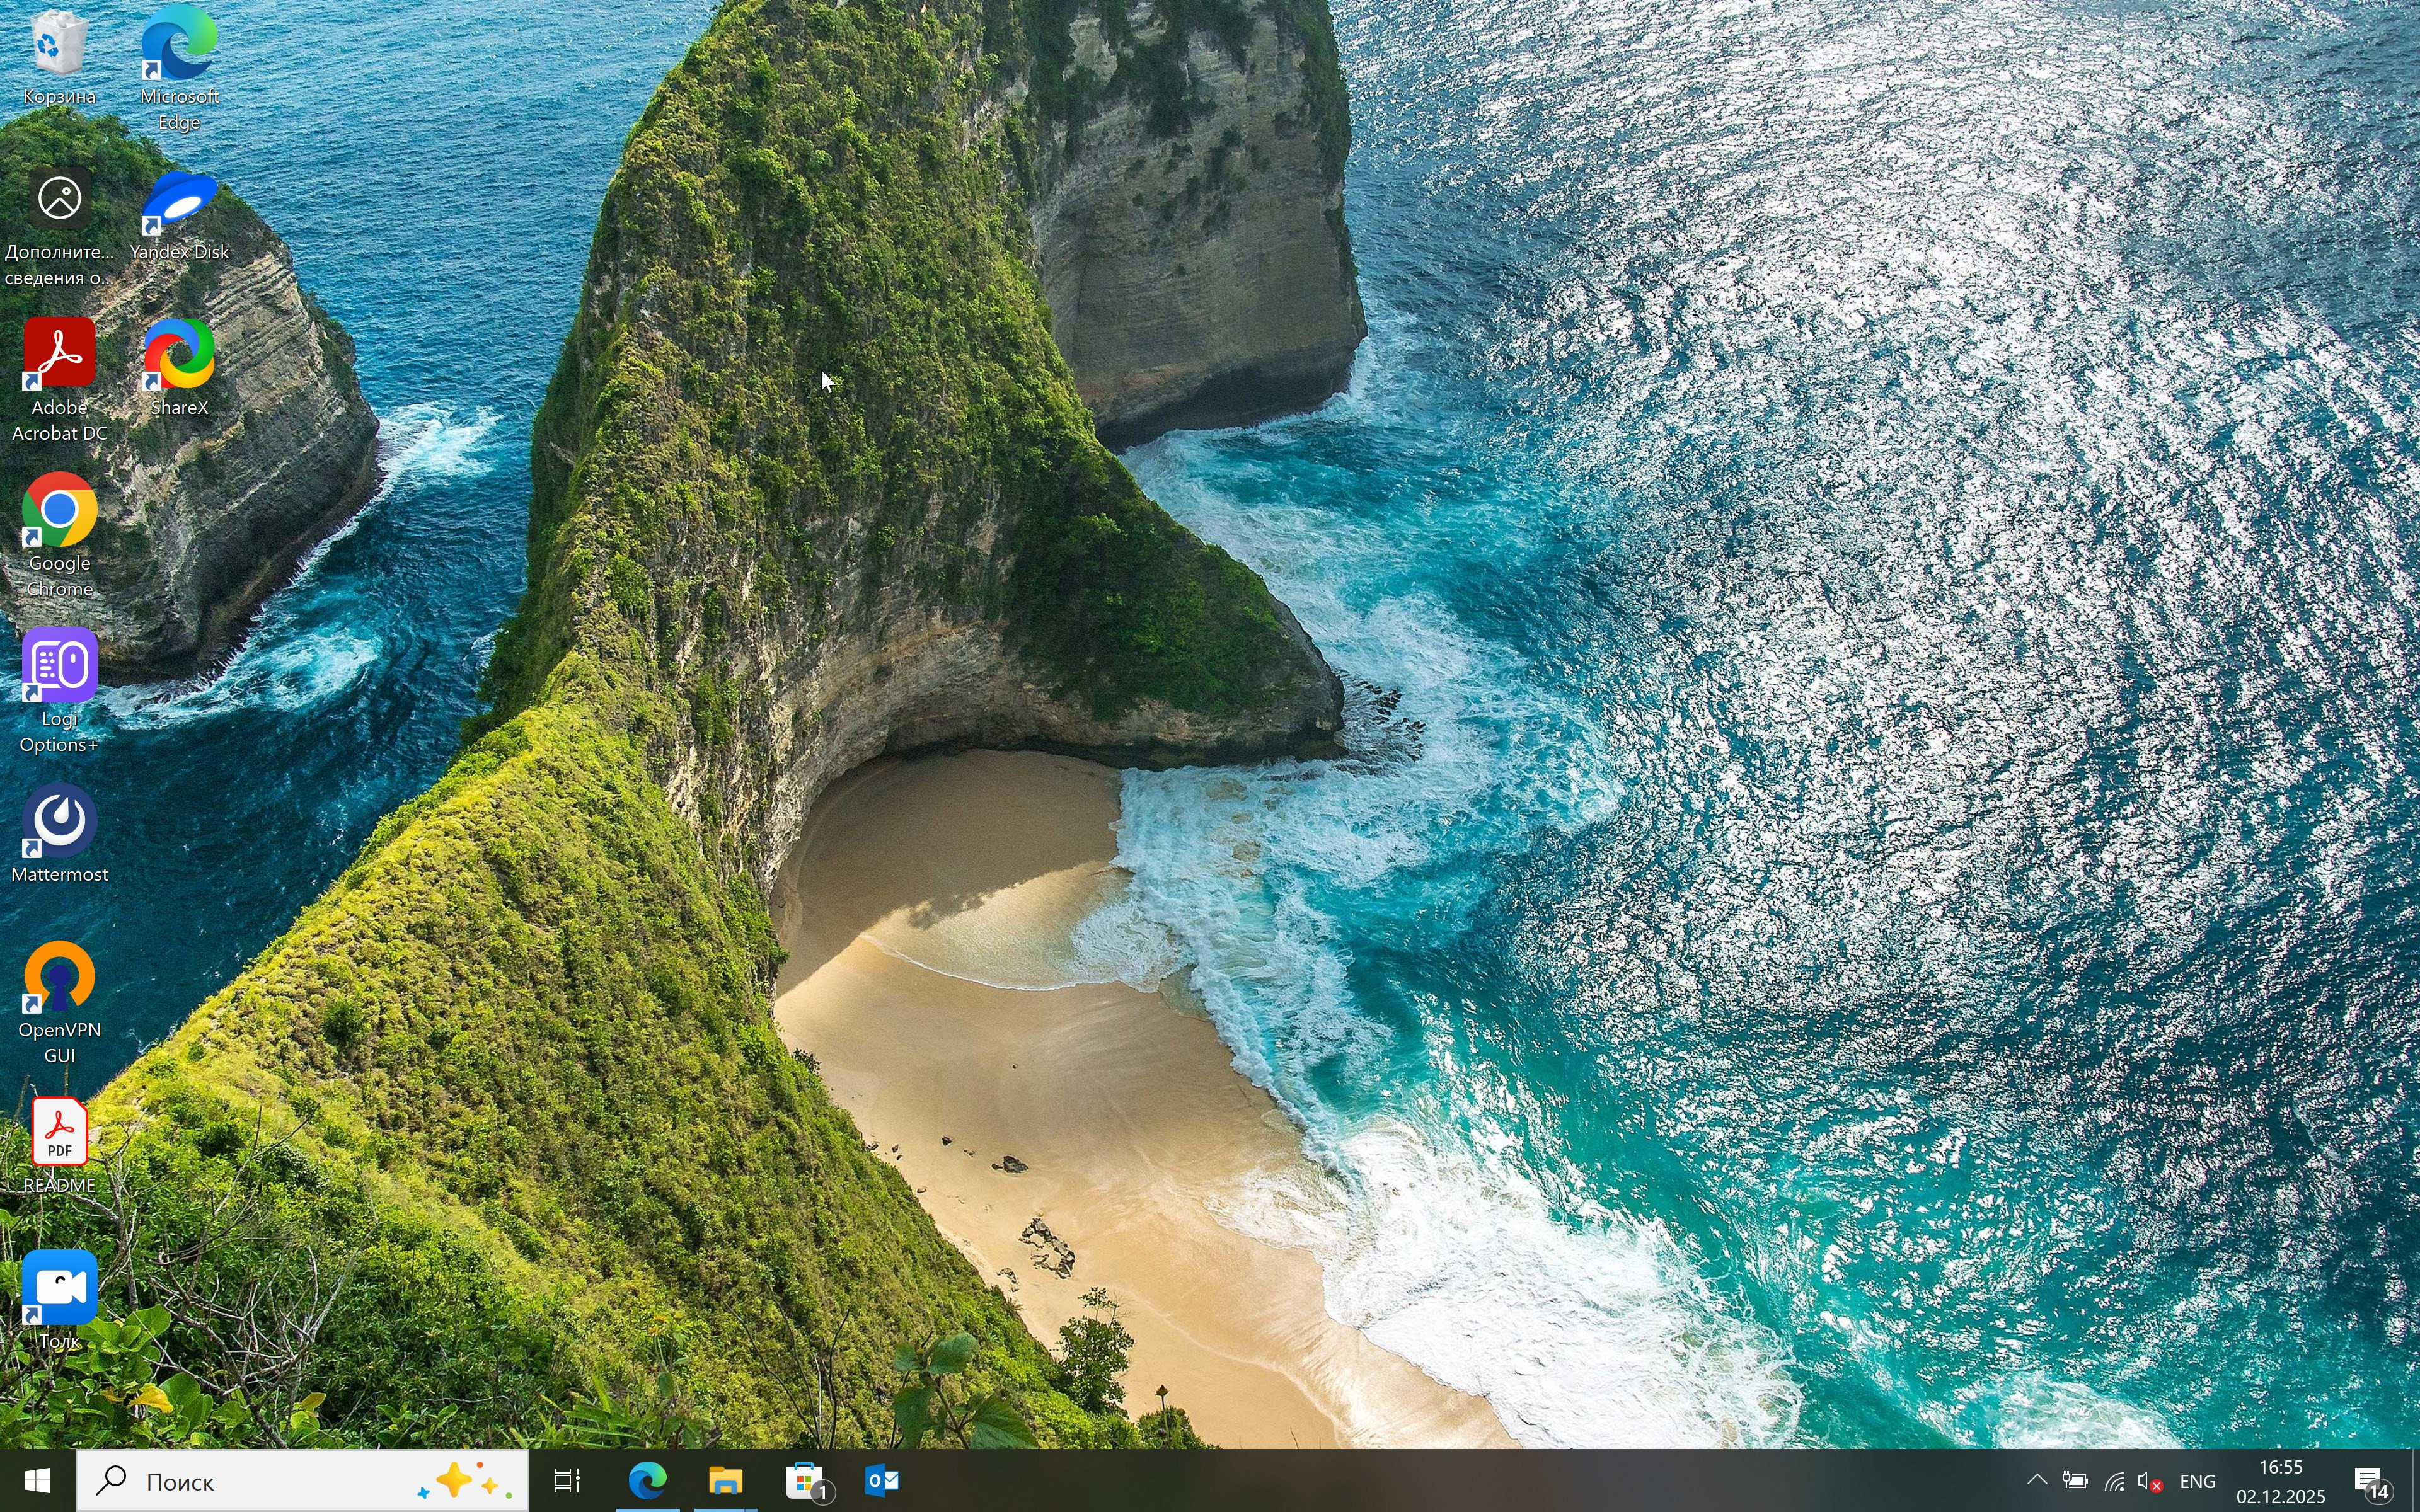Open the Windows Start menu
The image size is (2420, 1512).
pos(37,1481)
